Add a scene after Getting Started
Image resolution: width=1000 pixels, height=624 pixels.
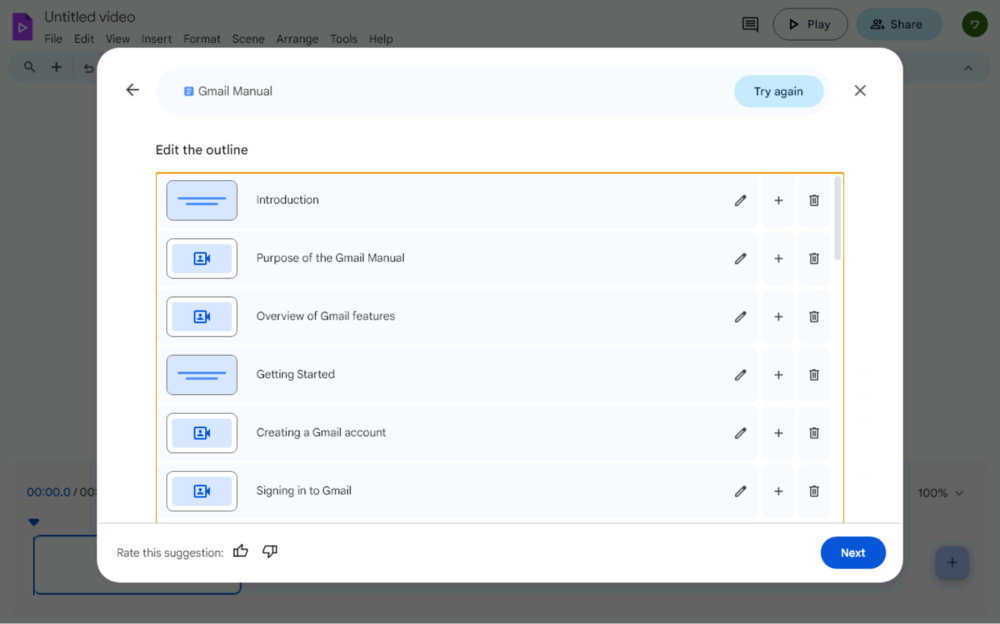click(x=778, y=375)
